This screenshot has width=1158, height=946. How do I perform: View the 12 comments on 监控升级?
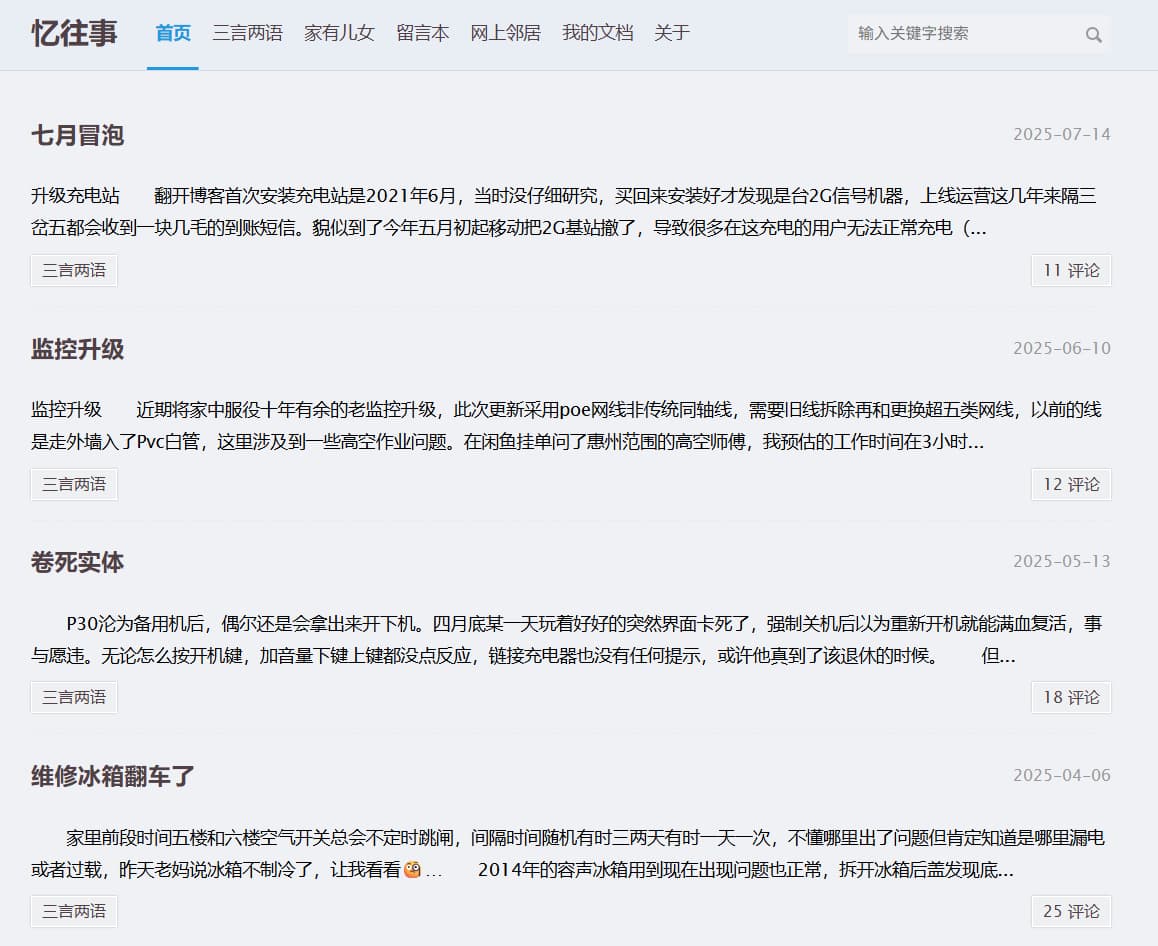coord(1071,484)
